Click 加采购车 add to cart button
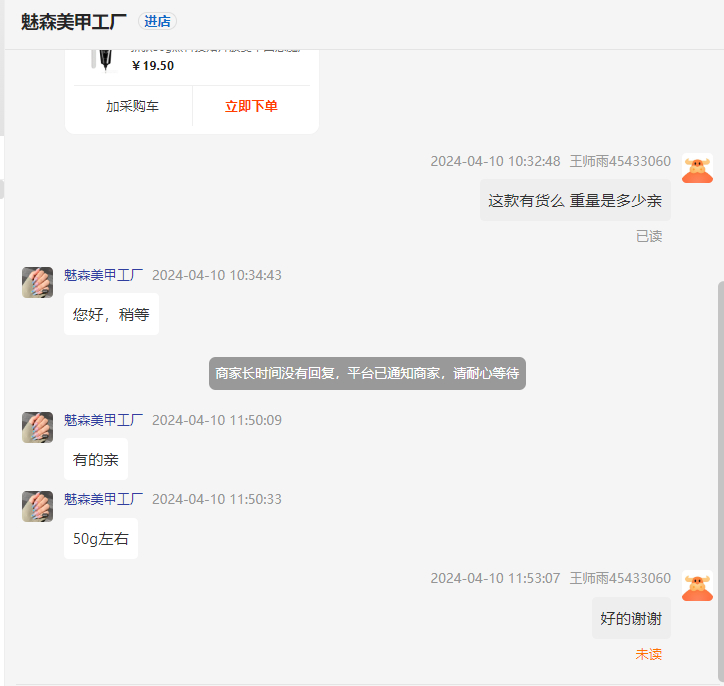 pyautogui.click(x=132, y=106)
